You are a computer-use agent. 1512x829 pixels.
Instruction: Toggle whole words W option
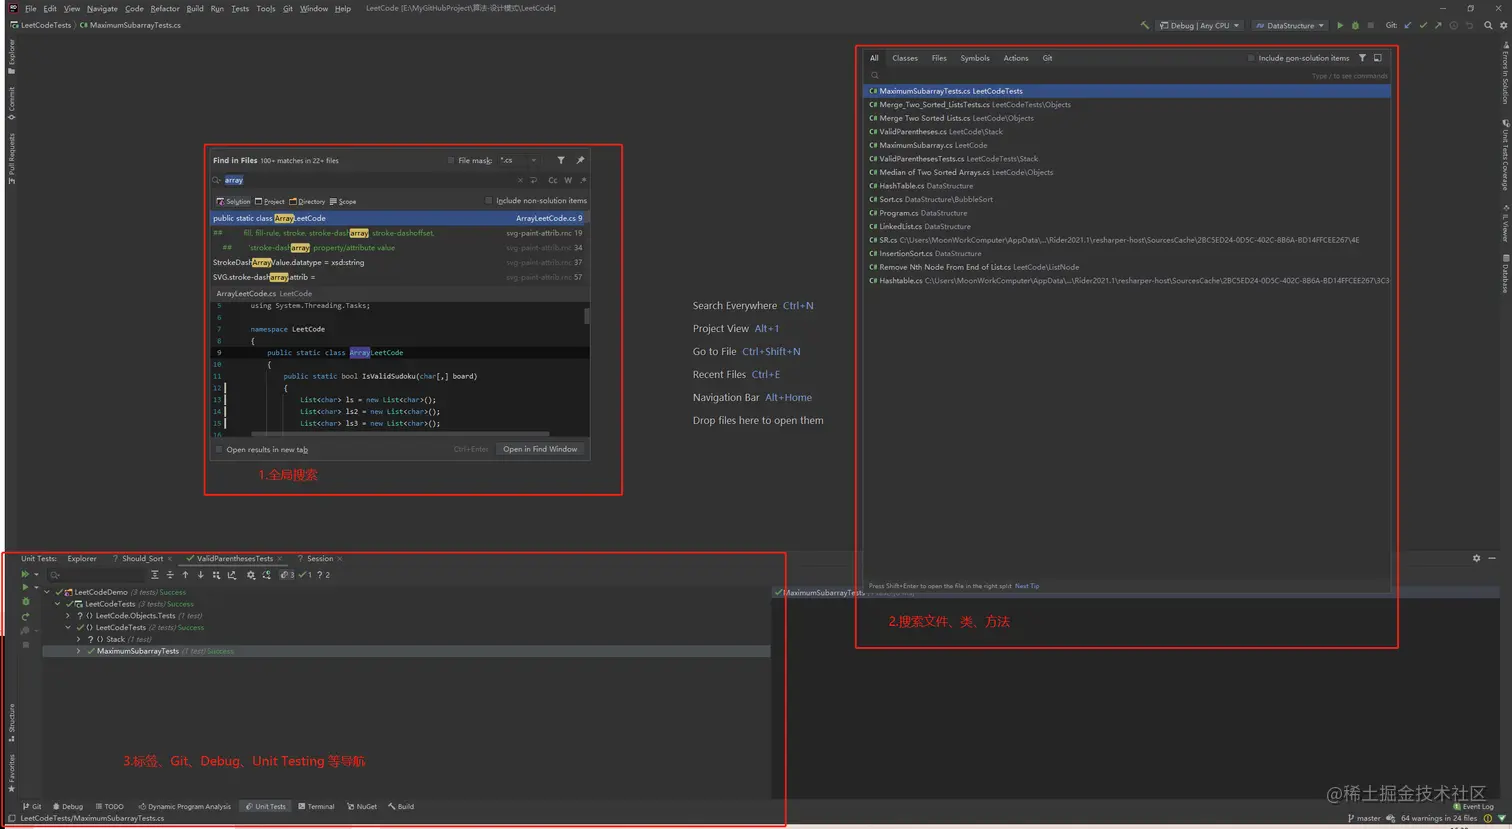click(568, 180)
